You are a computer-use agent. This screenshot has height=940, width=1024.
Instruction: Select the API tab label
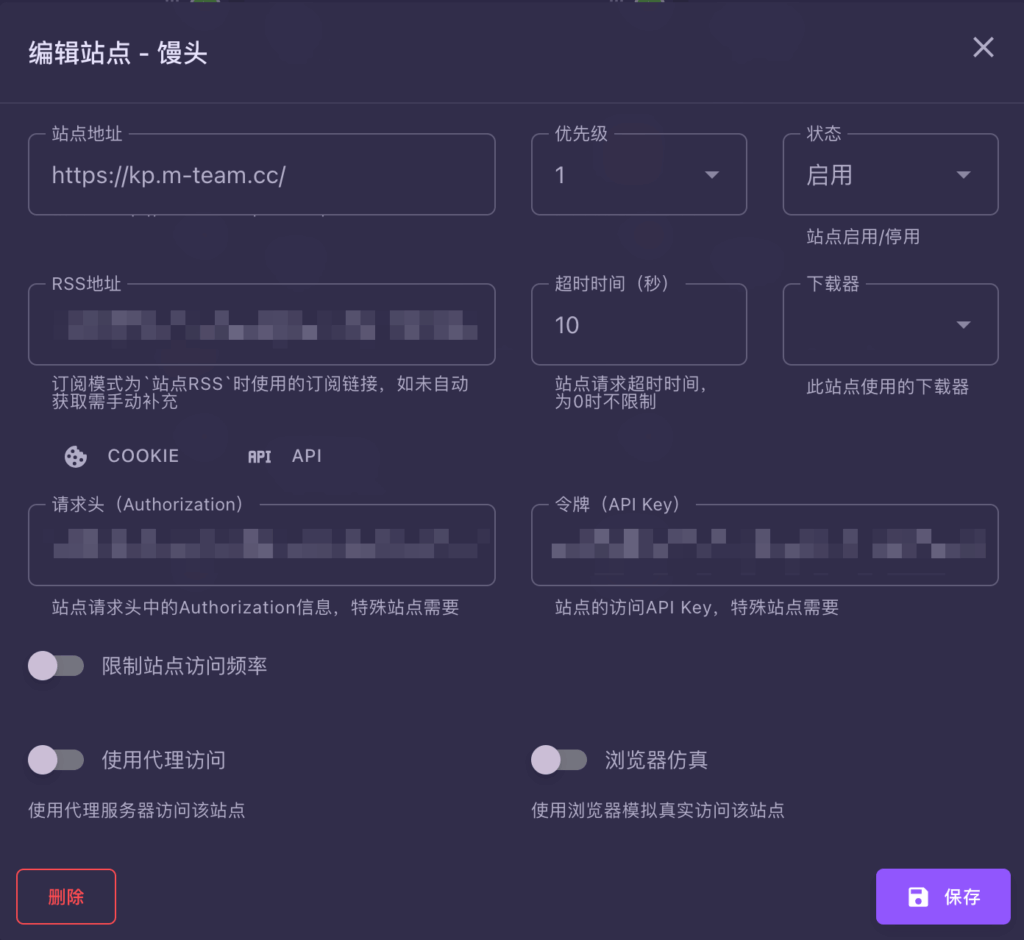coord(306,456)
